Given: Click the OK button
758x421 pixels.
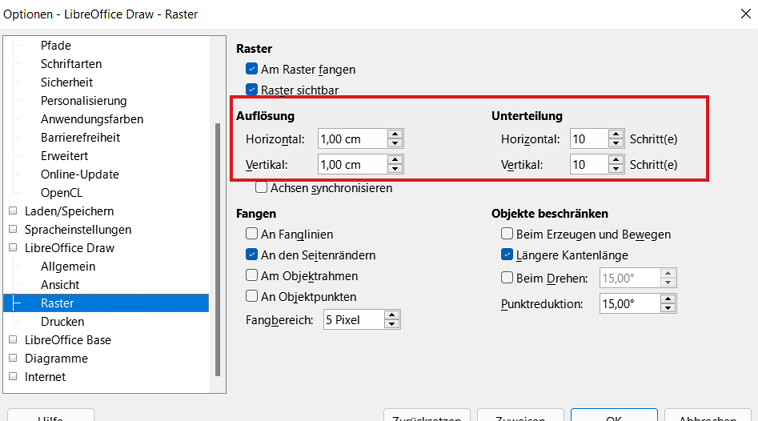Looking at the screenshot, I should [x=613, y=416].
